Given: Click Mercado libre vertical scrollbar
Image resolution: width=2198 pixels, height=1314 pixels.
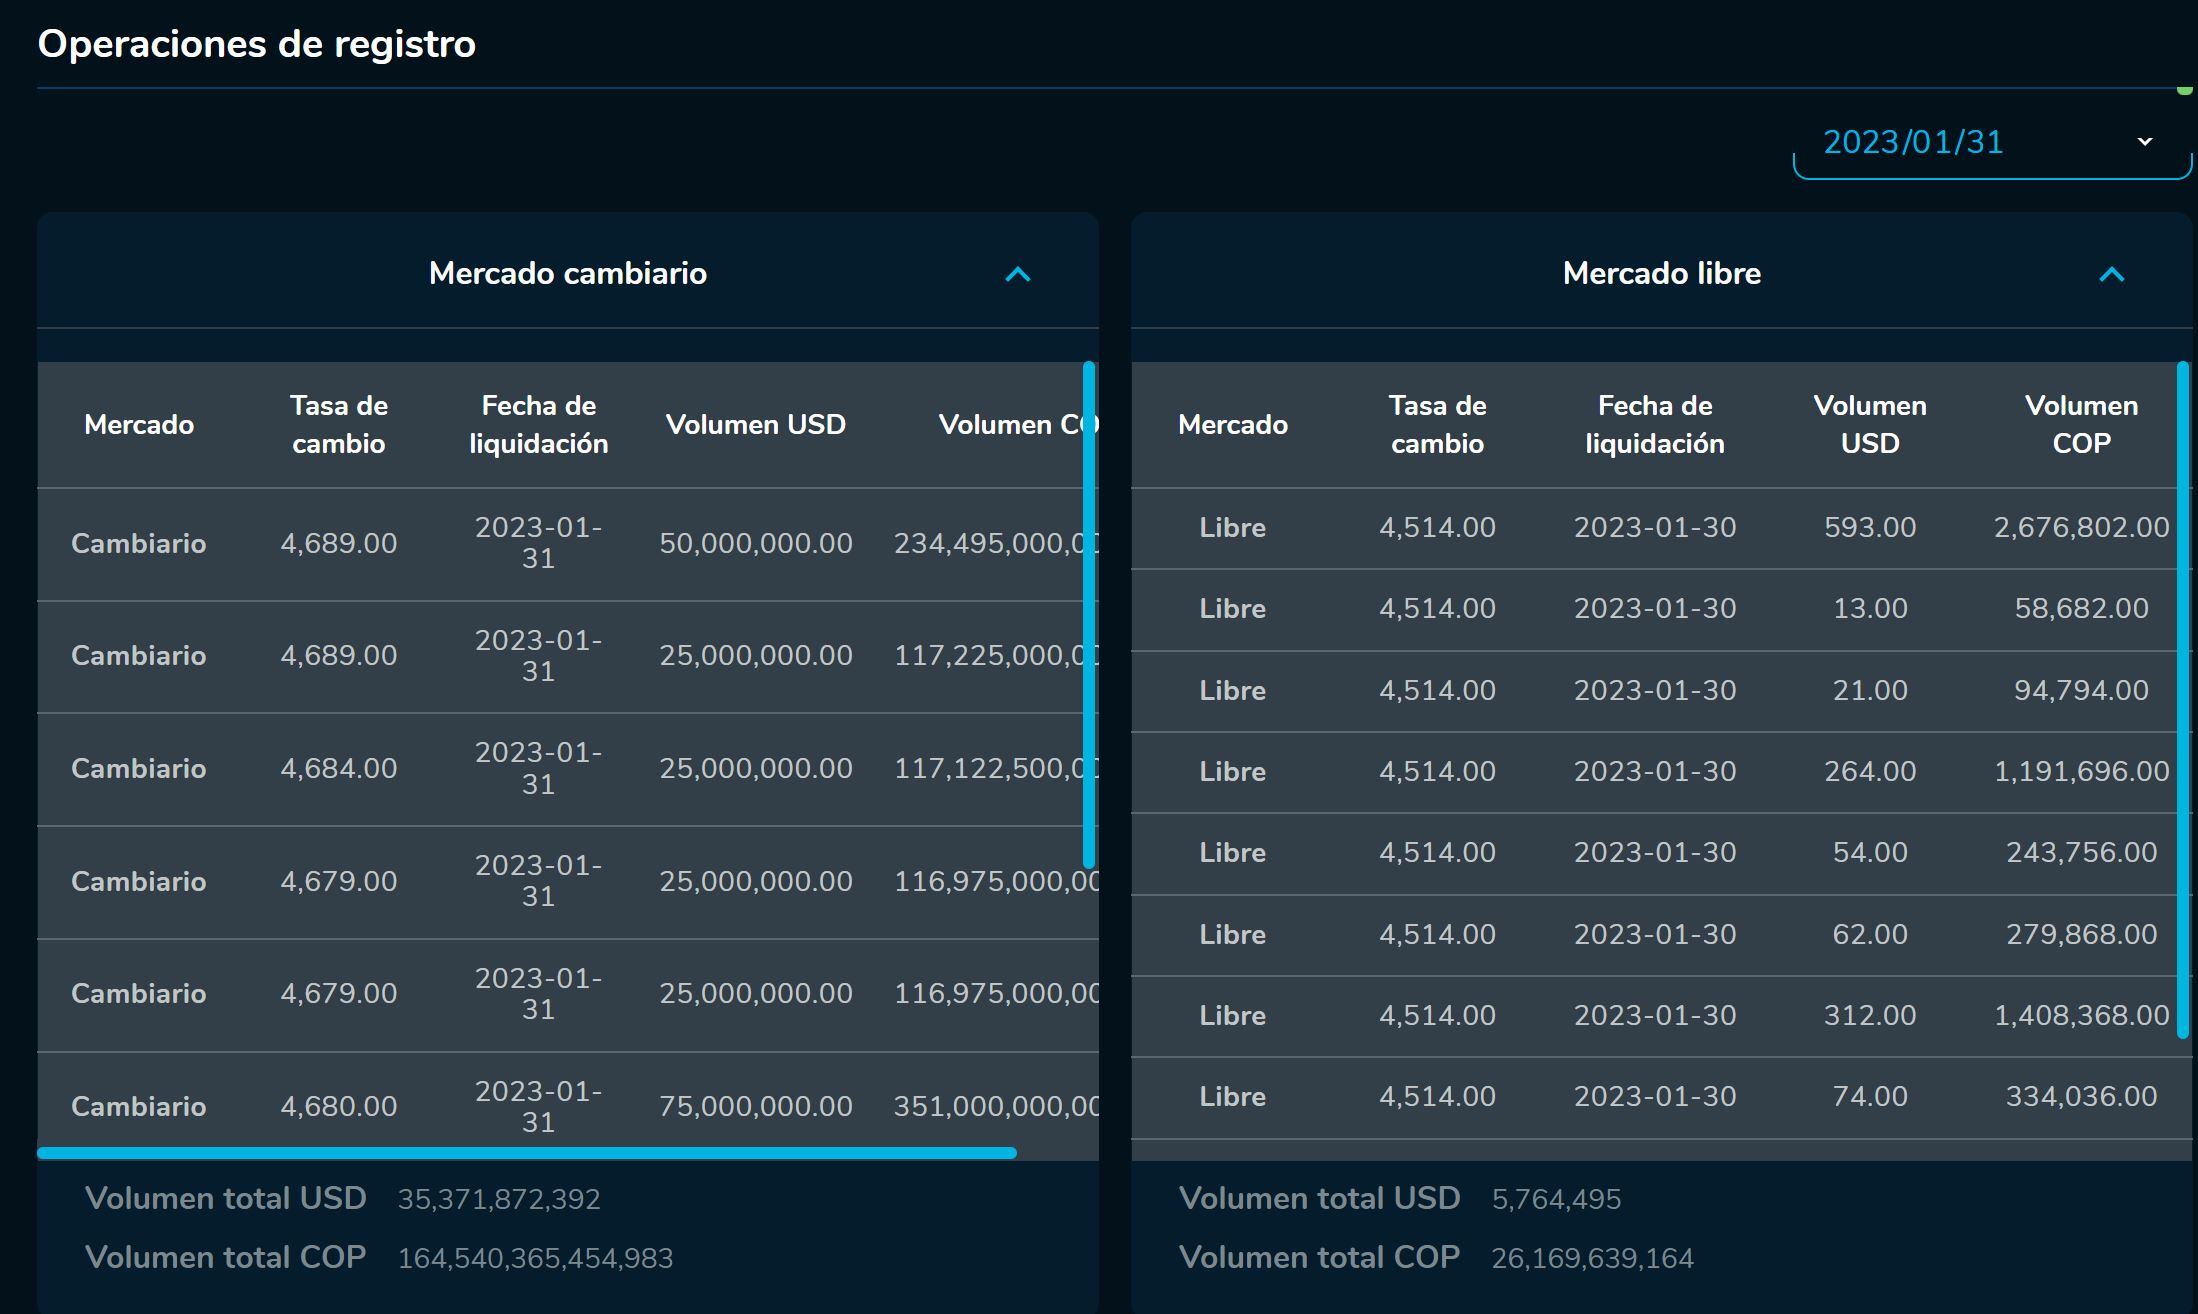Looking at the screenshot, I should (2183, 700).
